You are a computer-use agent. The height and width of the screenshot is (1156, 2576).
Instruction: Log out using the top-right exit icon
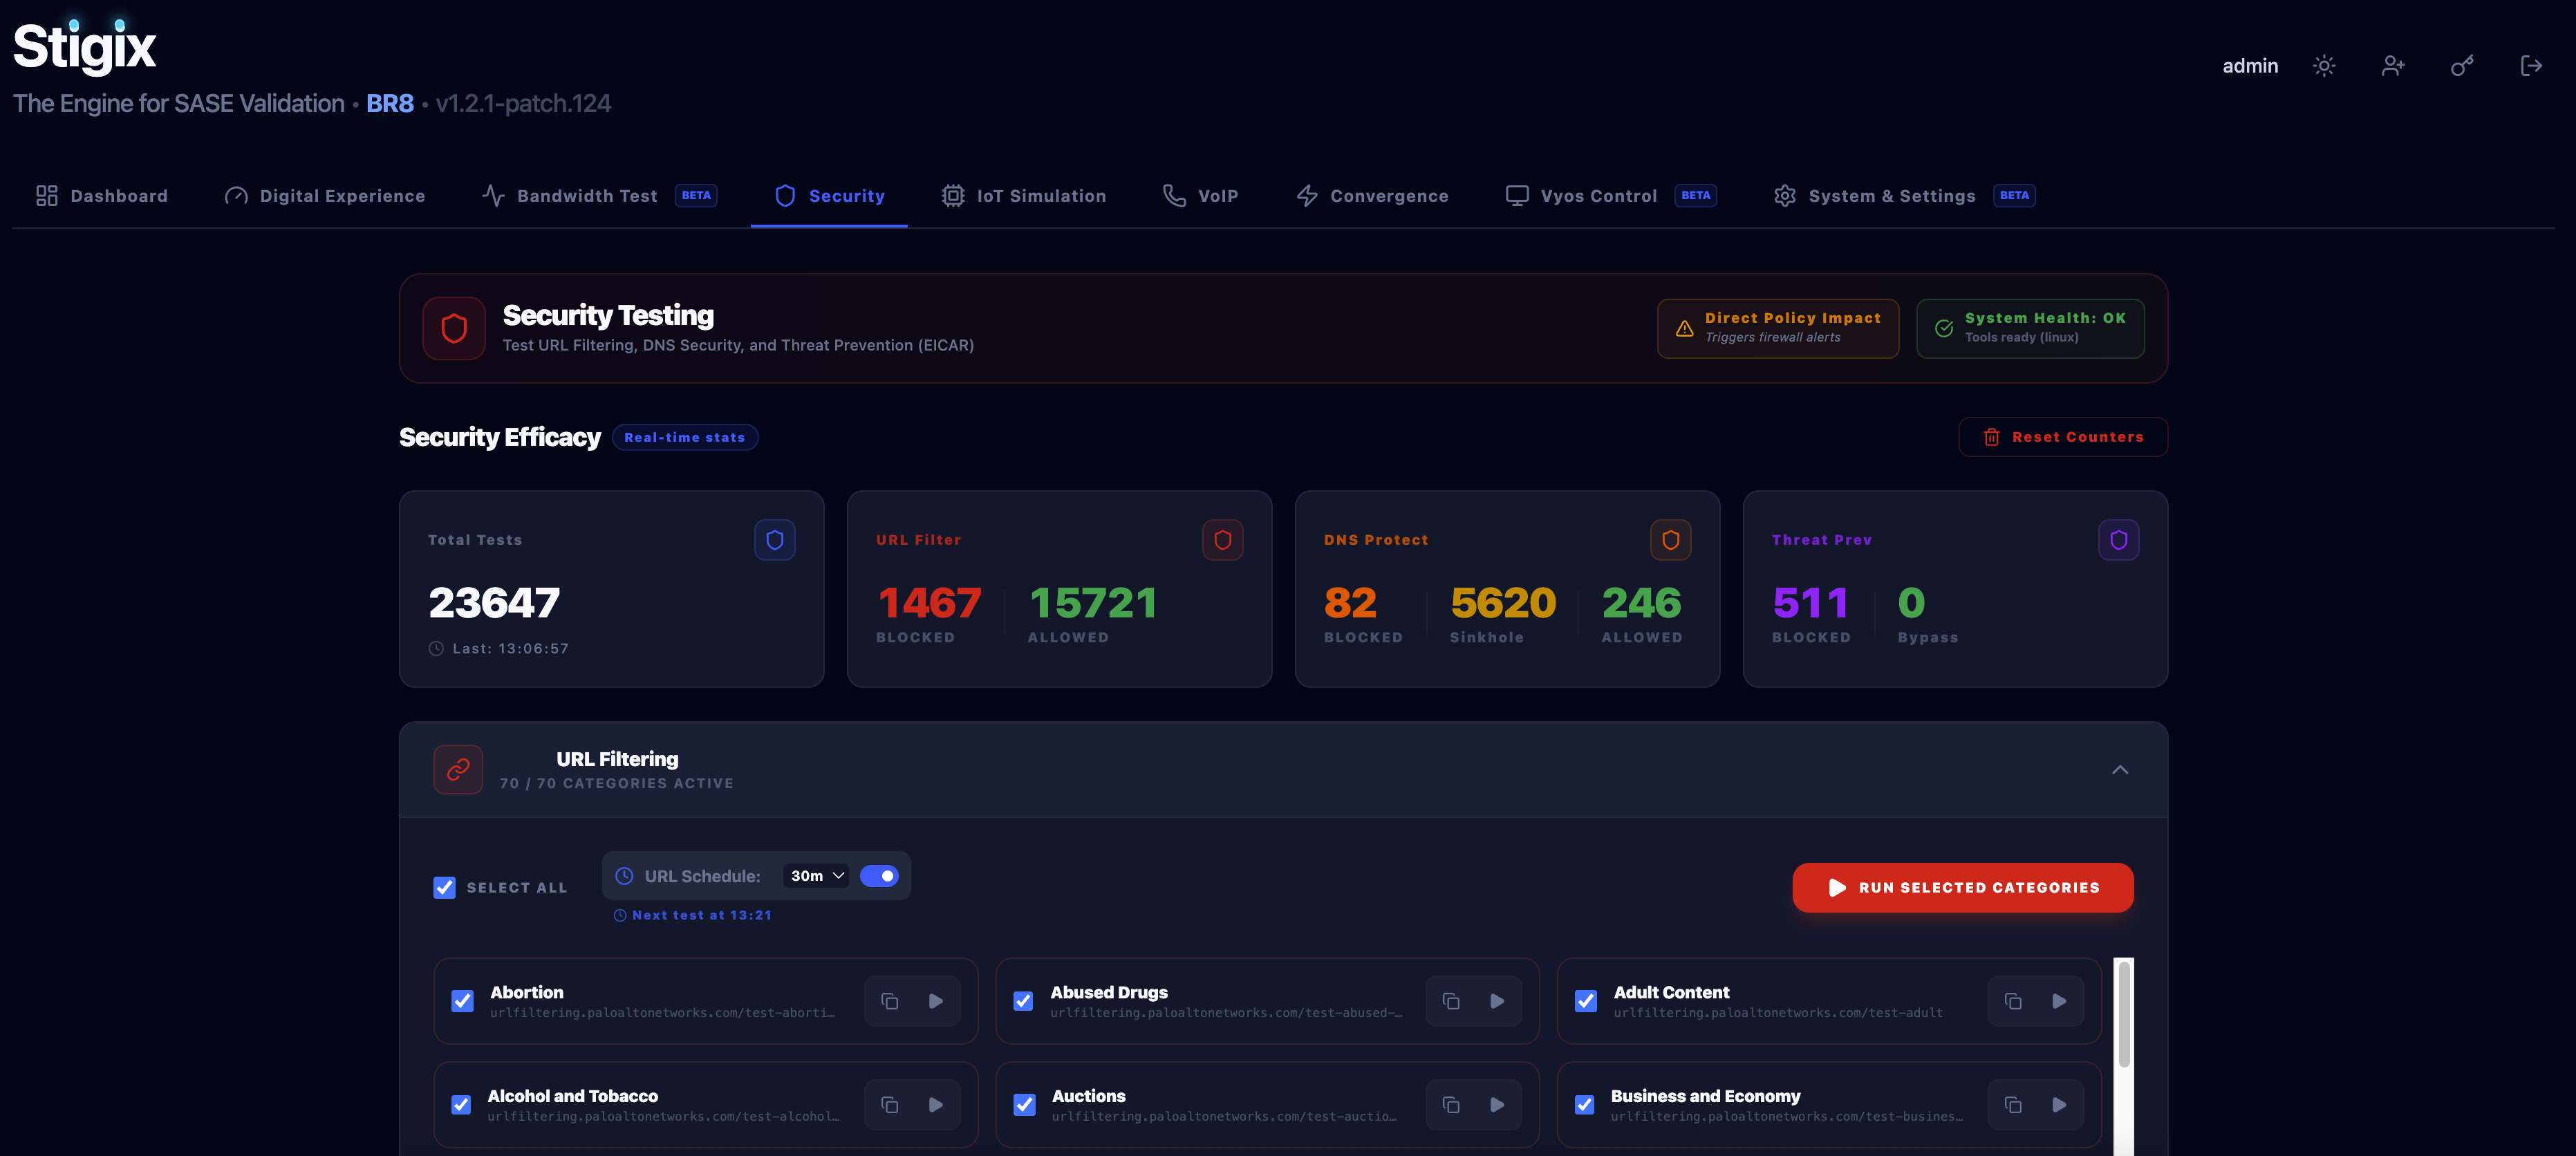coord(2532,65)
